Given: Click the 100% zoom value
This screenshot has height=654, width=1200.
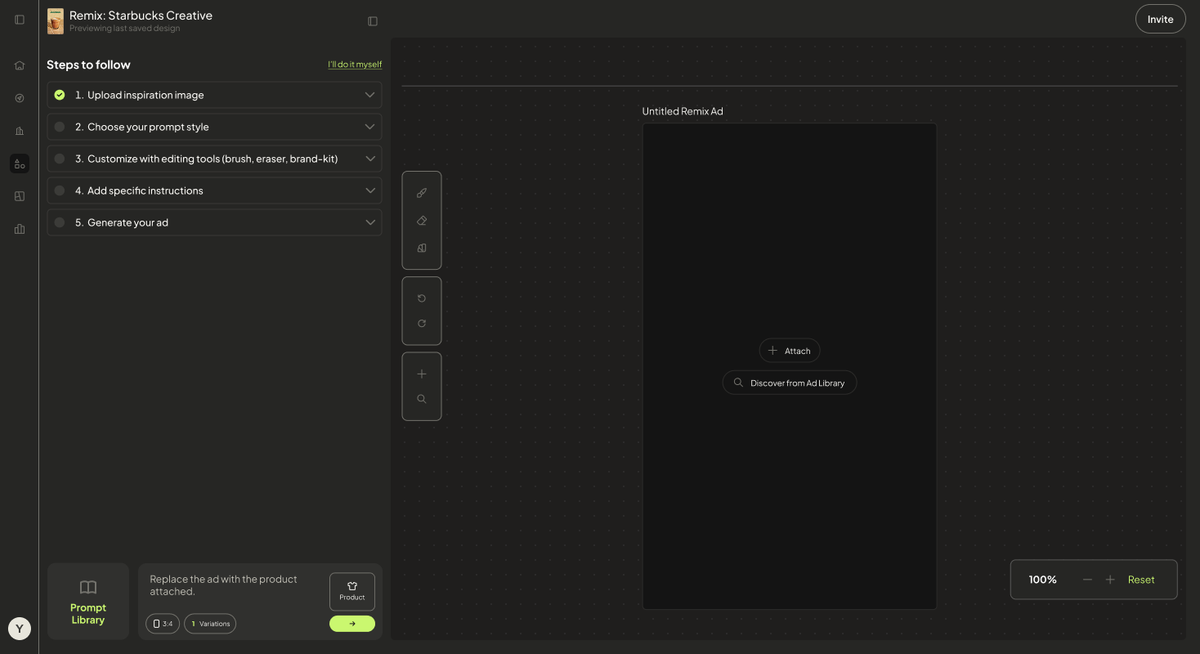Looking at the screenshot, I should tap(1043, 579).
